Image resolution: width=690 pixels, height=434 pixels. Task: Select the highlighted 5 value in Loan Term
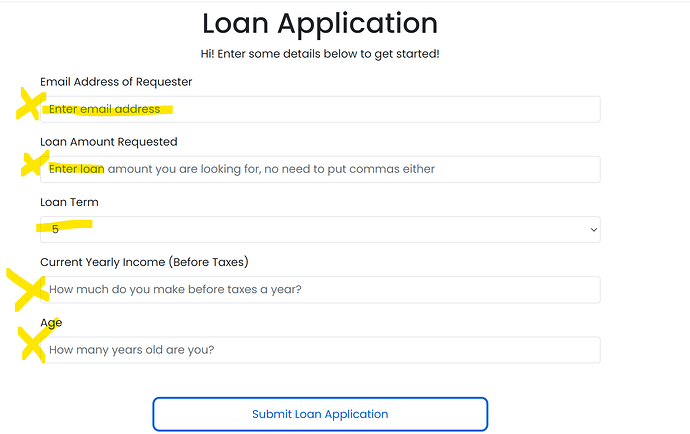click(55, 229)
